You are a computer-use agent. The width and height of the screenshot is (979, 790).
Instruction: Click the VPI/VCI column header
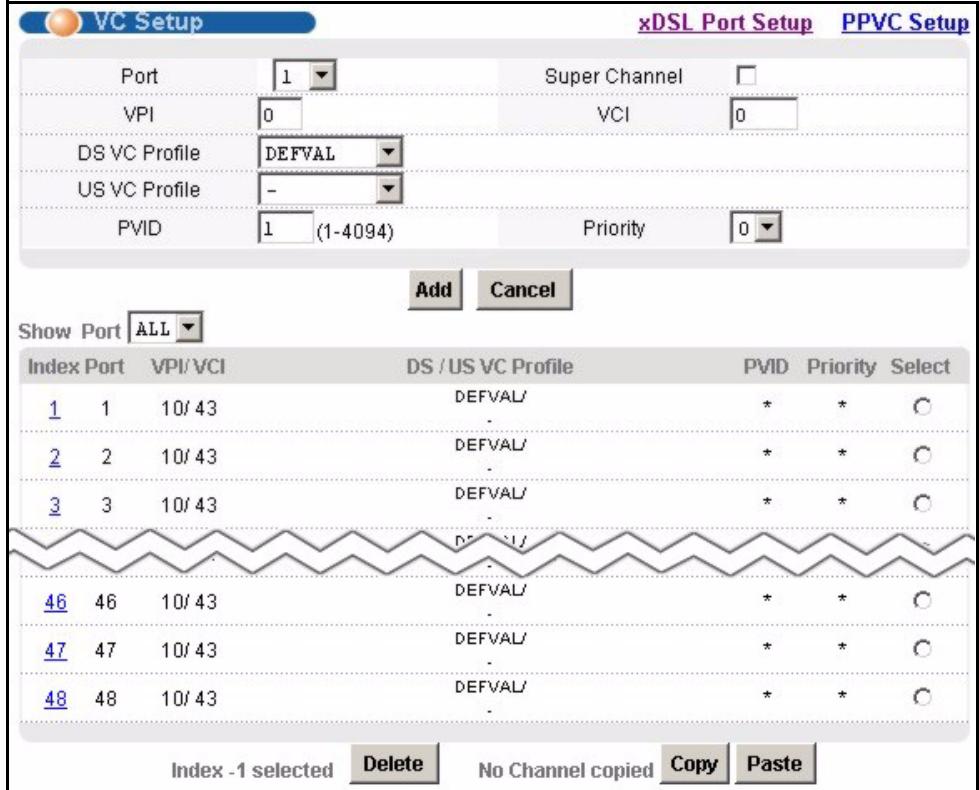coord(188,367)
